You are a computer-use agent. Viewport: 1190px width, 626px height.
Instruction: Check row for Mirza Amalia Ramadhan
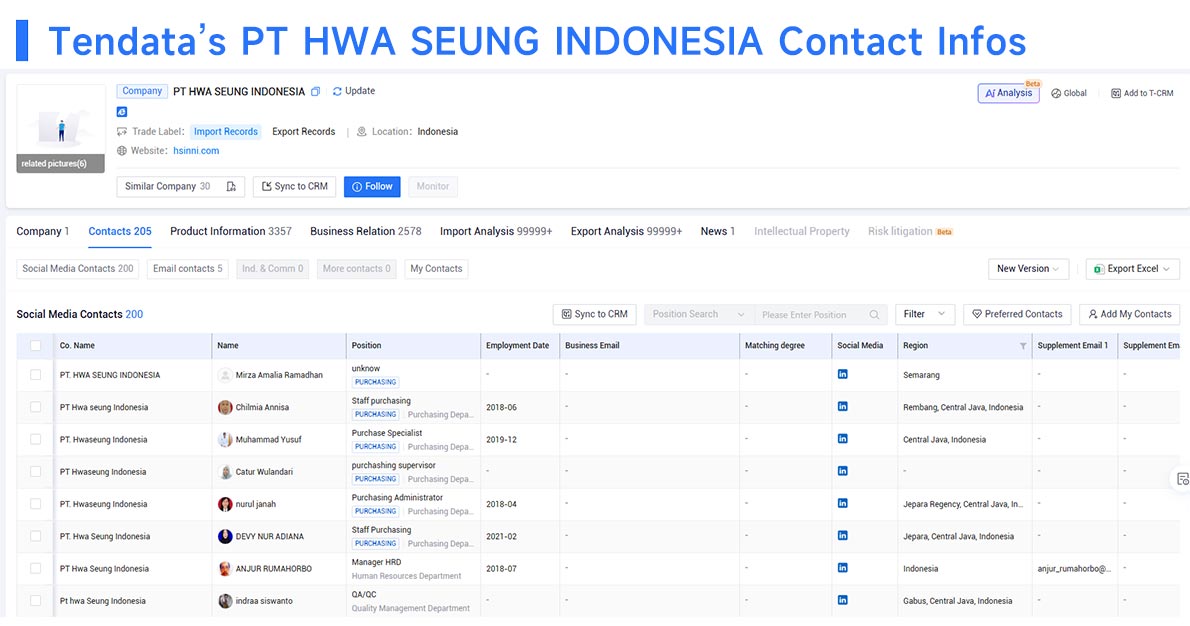click(36, 375)
